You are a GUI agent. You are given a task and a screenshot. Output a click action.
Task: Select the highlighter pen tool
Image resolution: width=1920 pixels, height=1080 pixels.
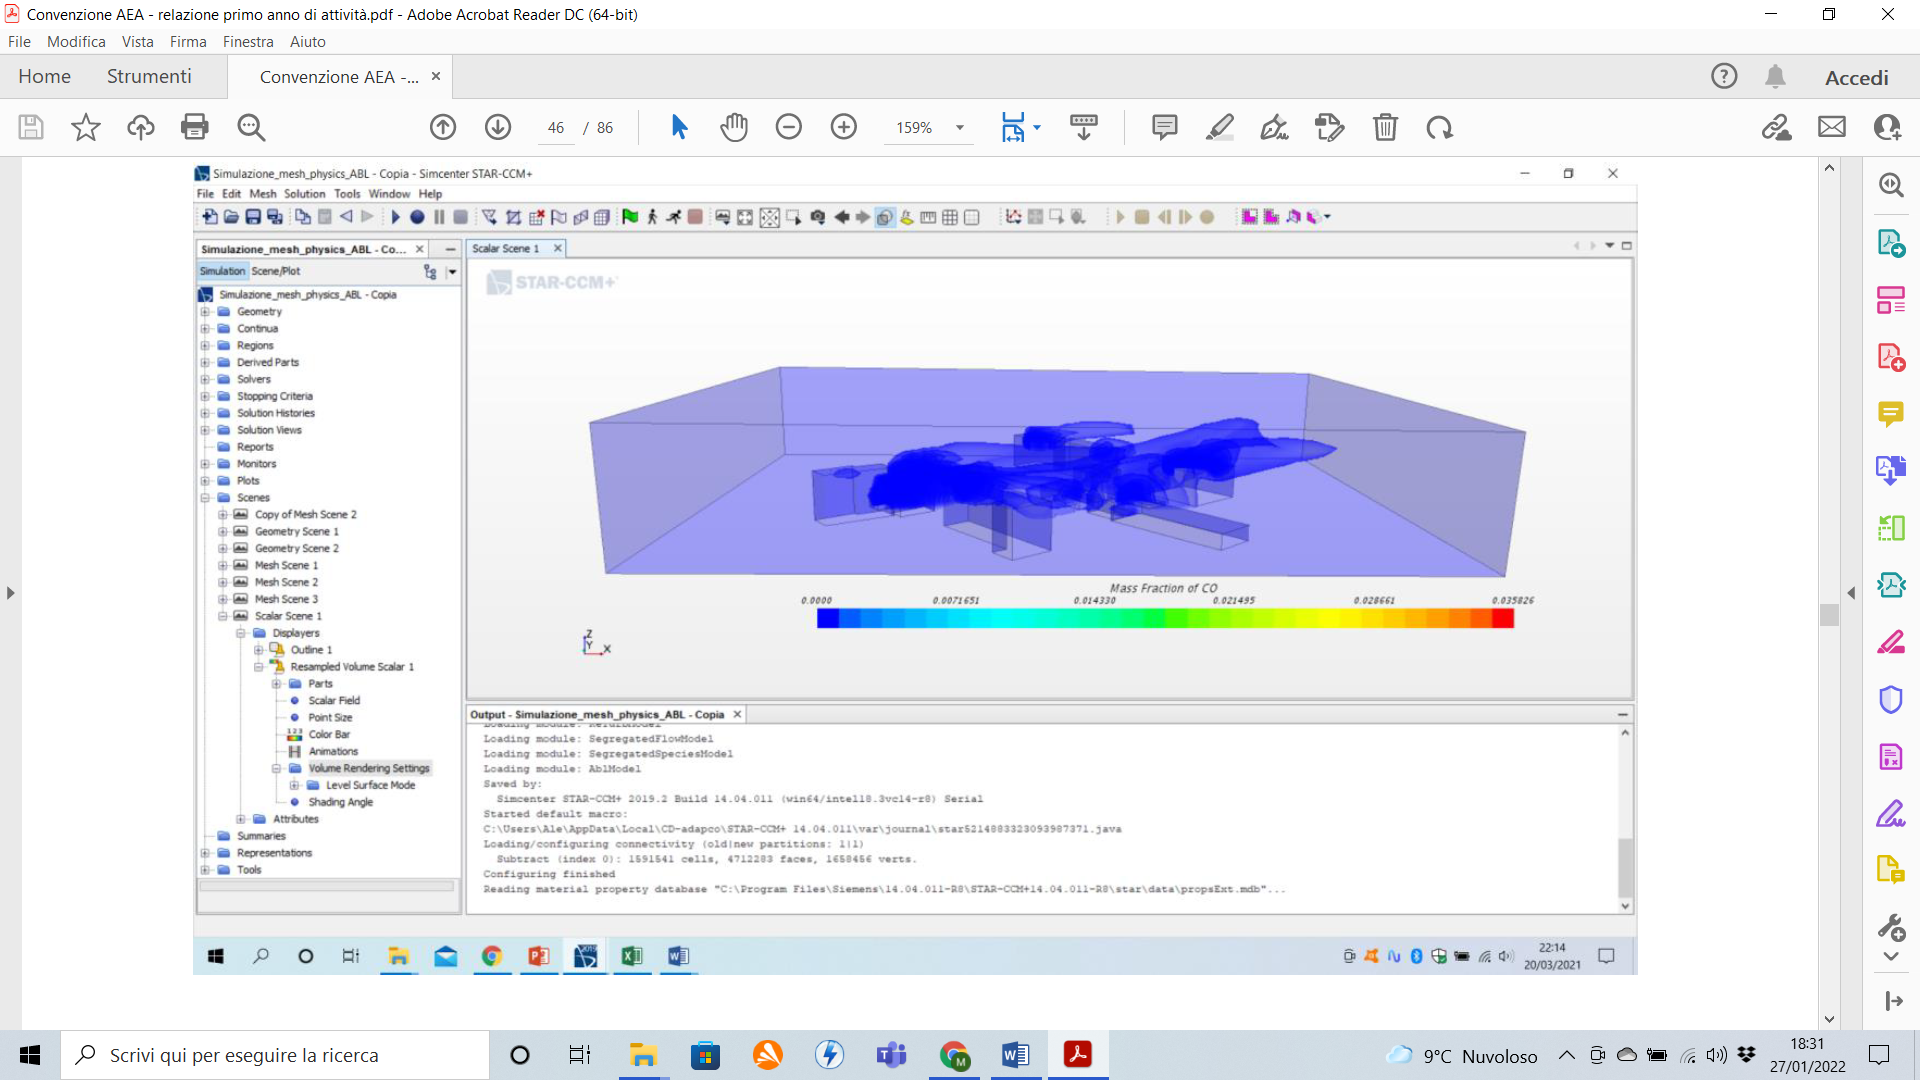pyautogui.click(x=1220, y=127)
